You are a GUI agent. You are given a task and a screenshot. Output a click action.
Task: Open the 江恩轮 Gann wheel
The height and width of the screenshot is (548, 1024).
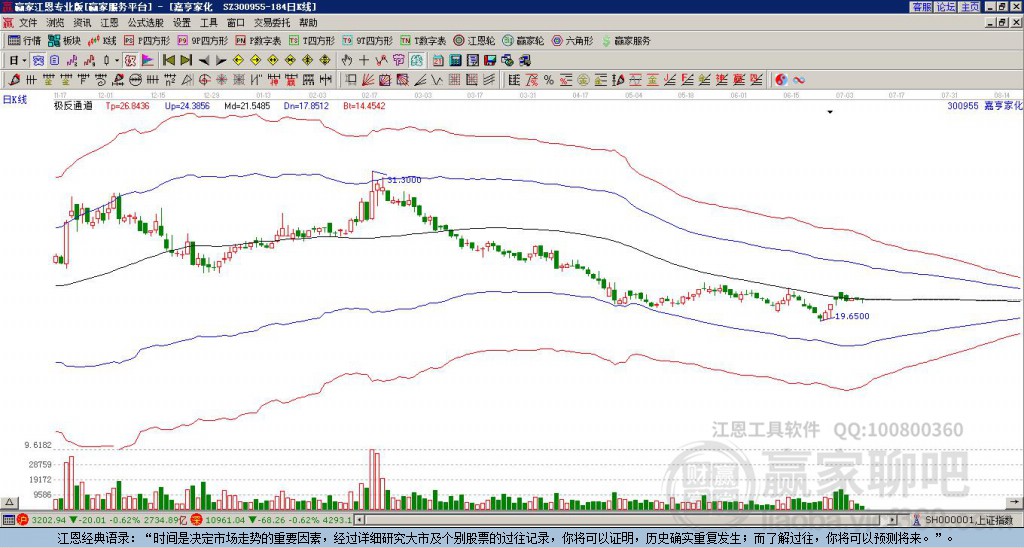(474, 40)
